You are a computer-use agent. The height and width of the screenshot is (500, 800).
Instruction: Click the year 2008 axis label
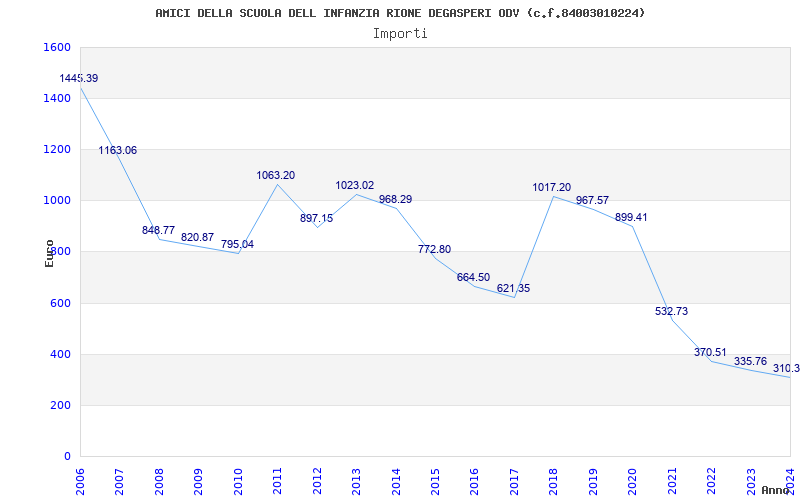[159, 481]
